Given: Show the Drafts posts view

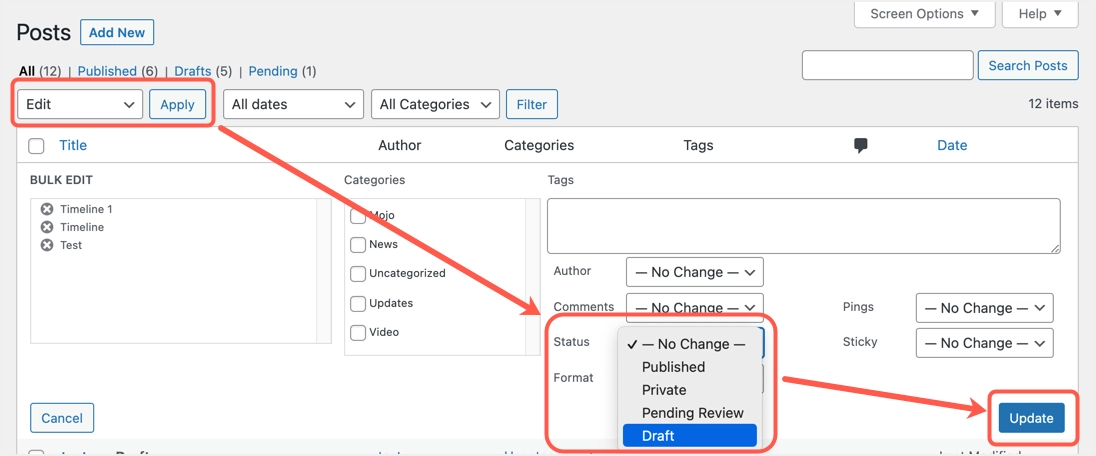Looking at the screenshot, I should 192,71.
